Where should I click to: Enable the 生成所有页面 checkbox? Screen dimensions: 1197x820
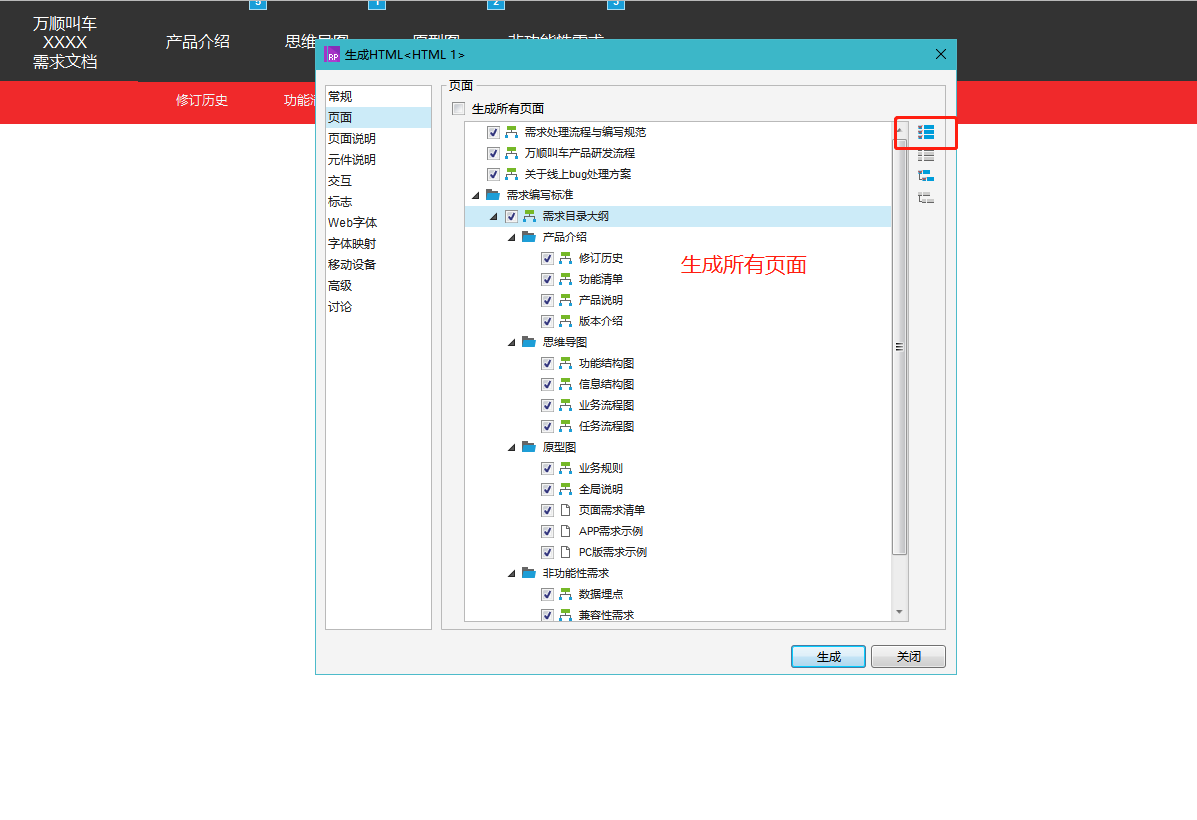(x=459, y=109)
